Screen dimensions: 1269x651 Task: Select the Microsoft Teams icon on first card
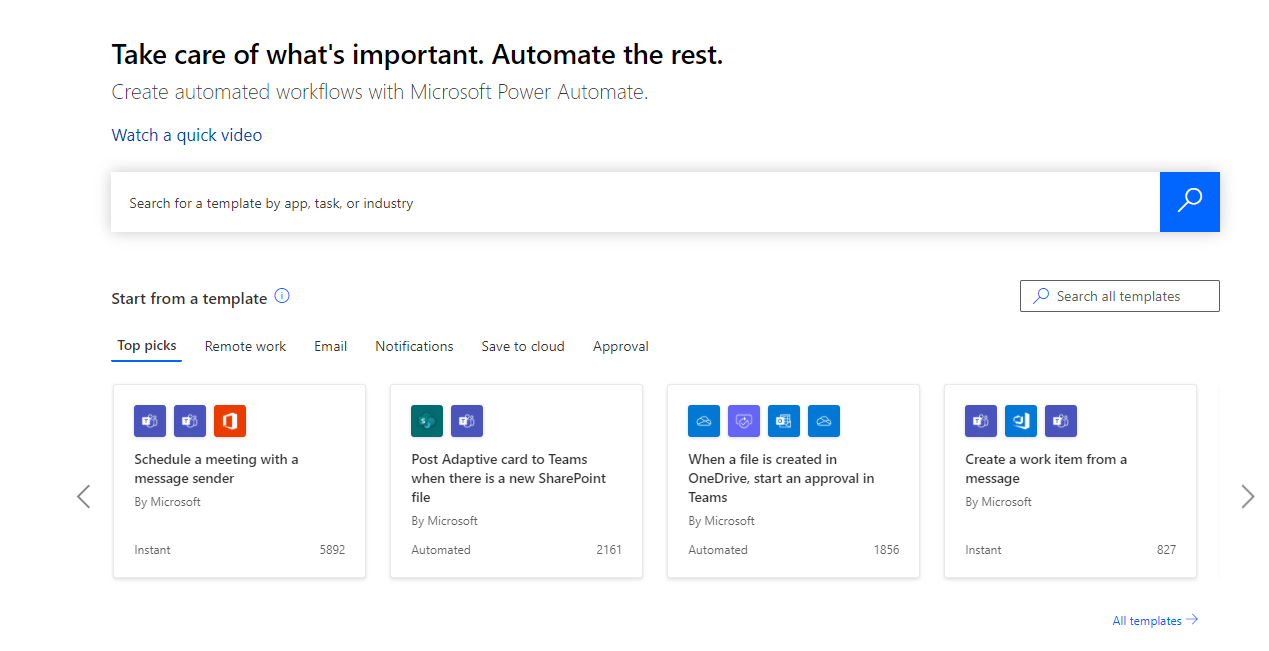pos(149,421)
